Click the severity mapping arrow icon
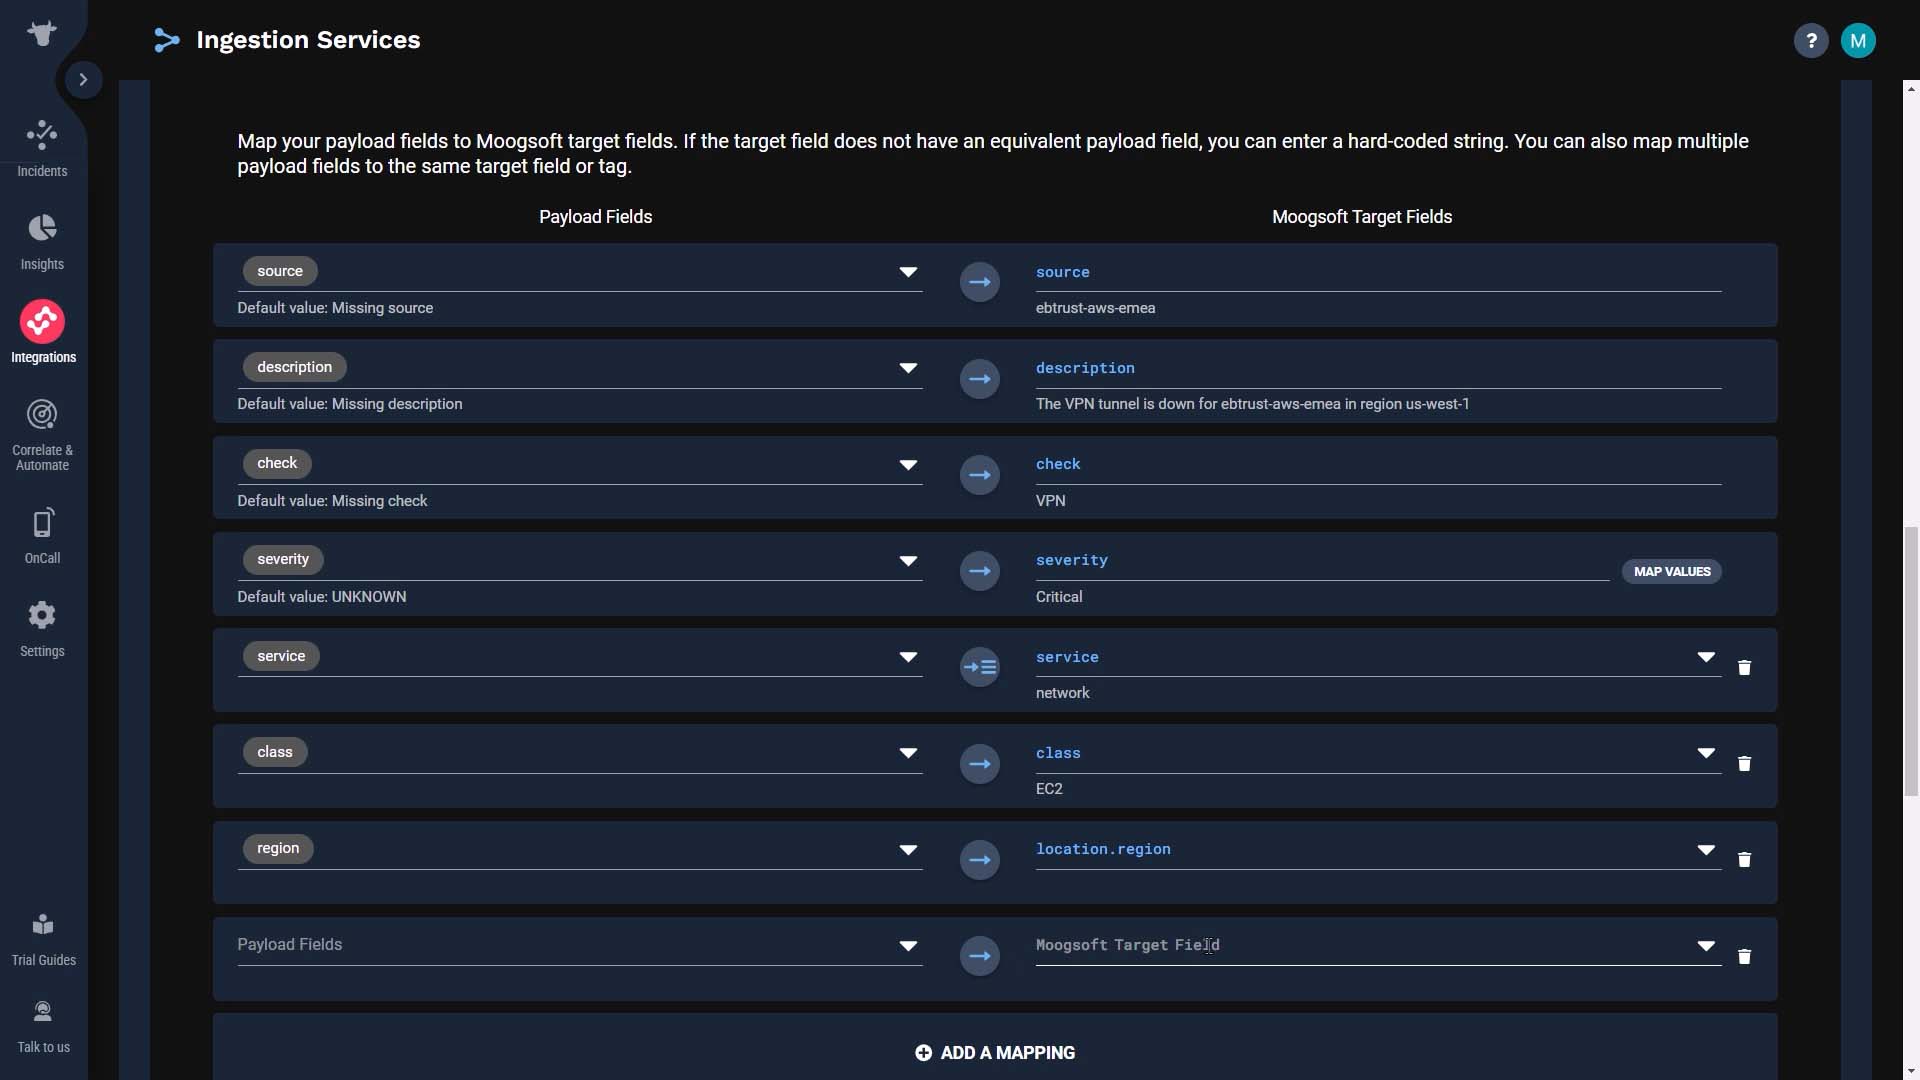This screenshot has height=1080, width=1920. coord(980,571)
